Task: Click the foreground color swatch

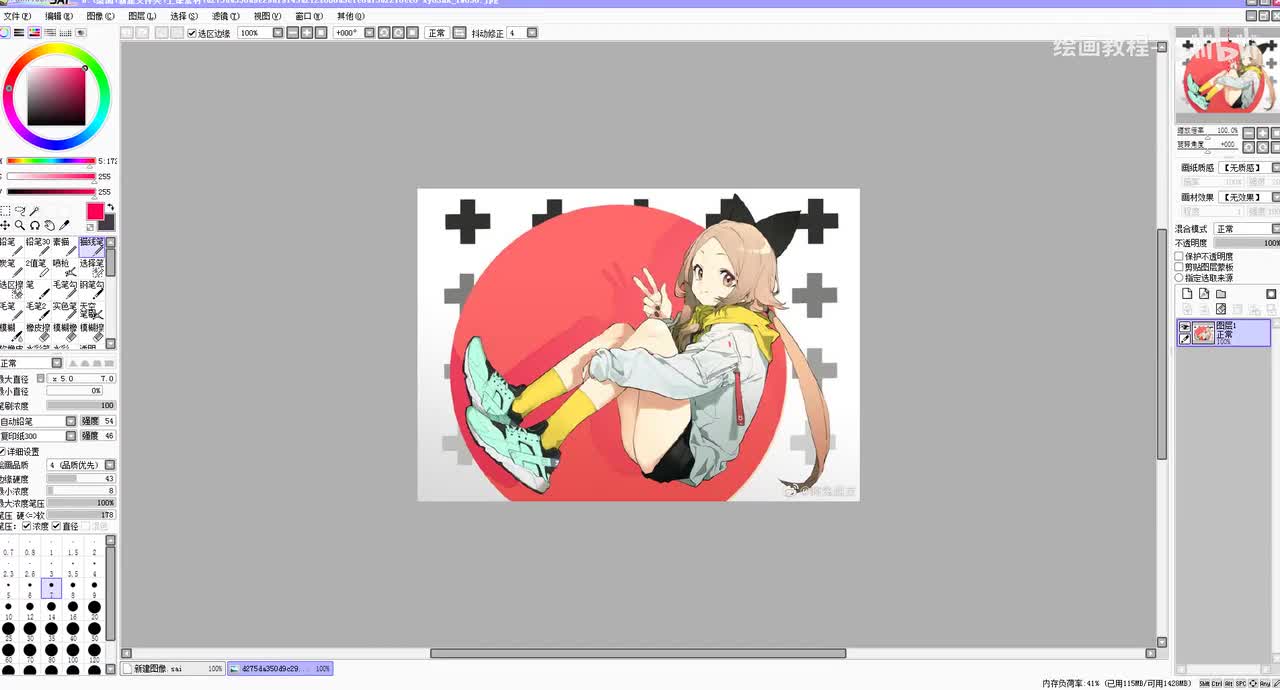Action: click(x=95, y=211)
